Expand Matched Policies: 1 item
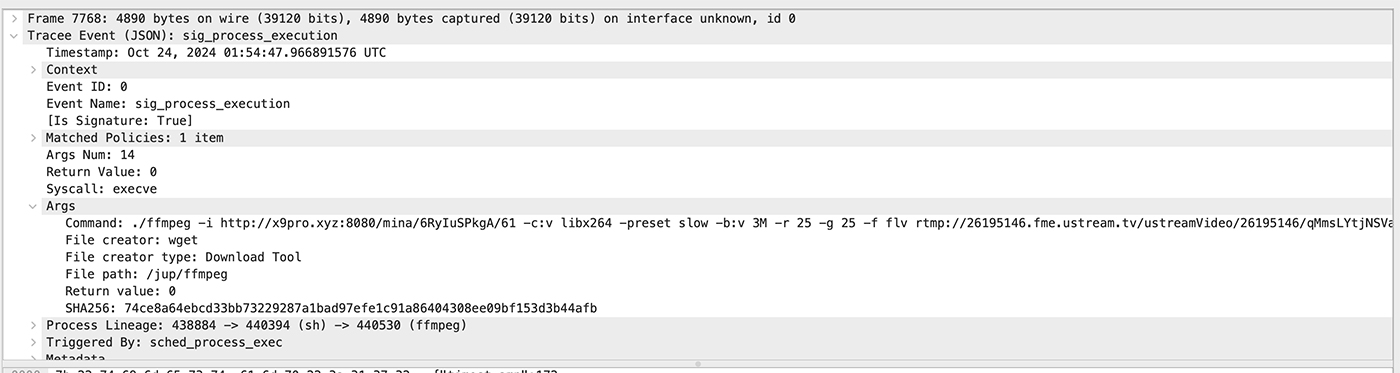 point(33,137)
